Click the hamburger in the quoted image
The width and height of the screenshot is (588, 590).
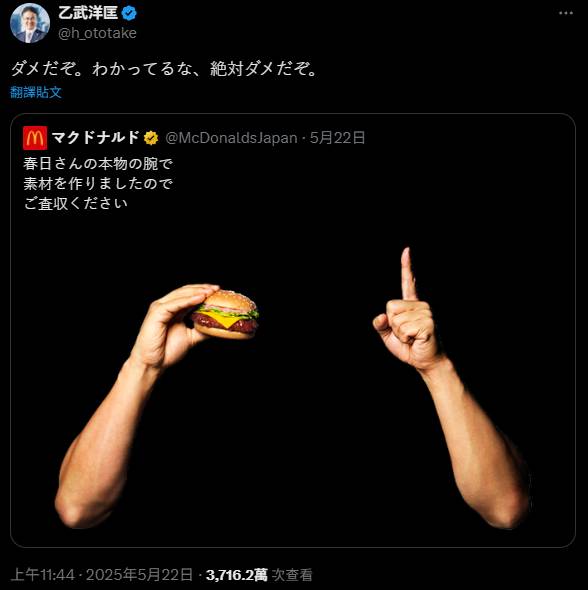(225, 315)
